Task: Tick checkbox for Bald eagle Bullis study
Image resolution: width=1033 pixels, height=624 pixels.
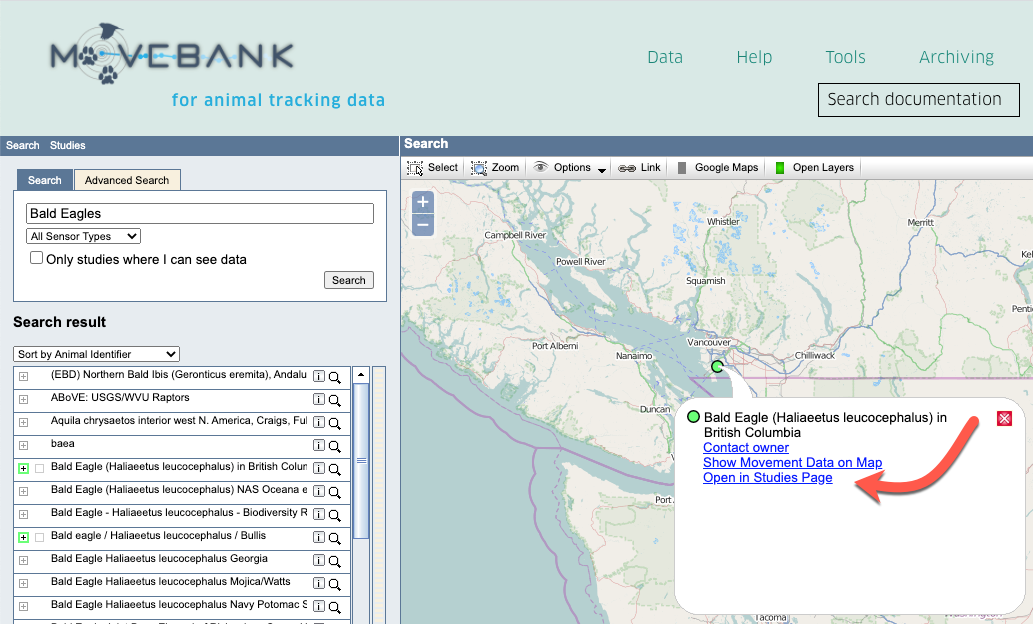Action: pyautogui.click(x=40, y=537)
